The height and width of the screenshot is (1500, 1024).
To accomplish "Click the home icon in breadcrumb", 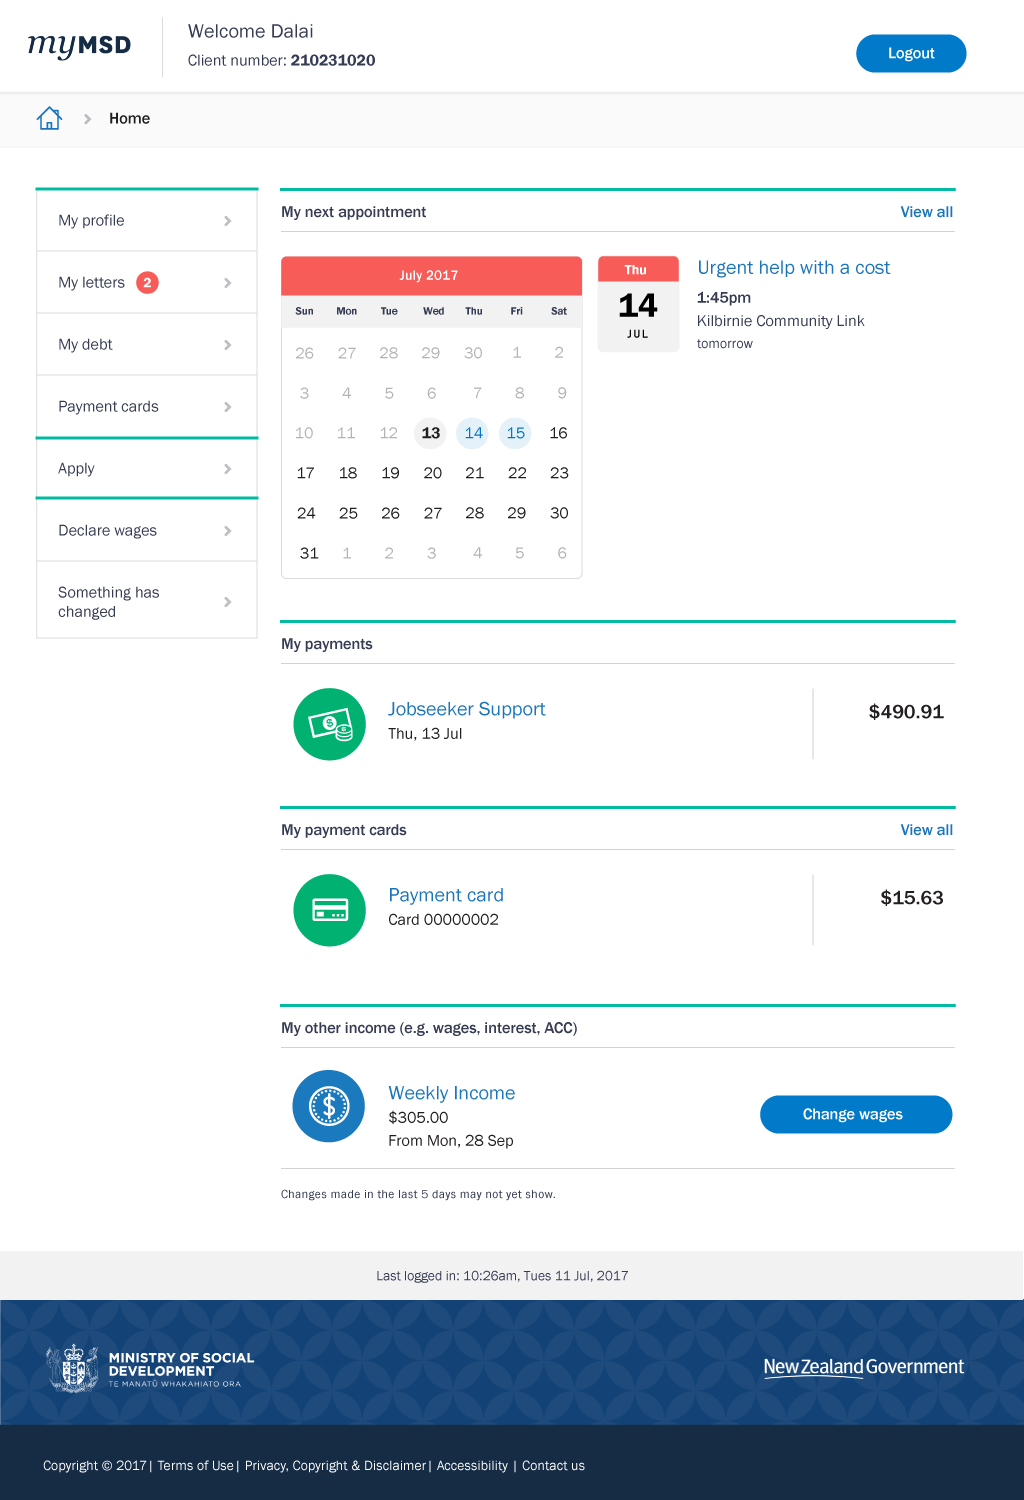I will (49, 118).
